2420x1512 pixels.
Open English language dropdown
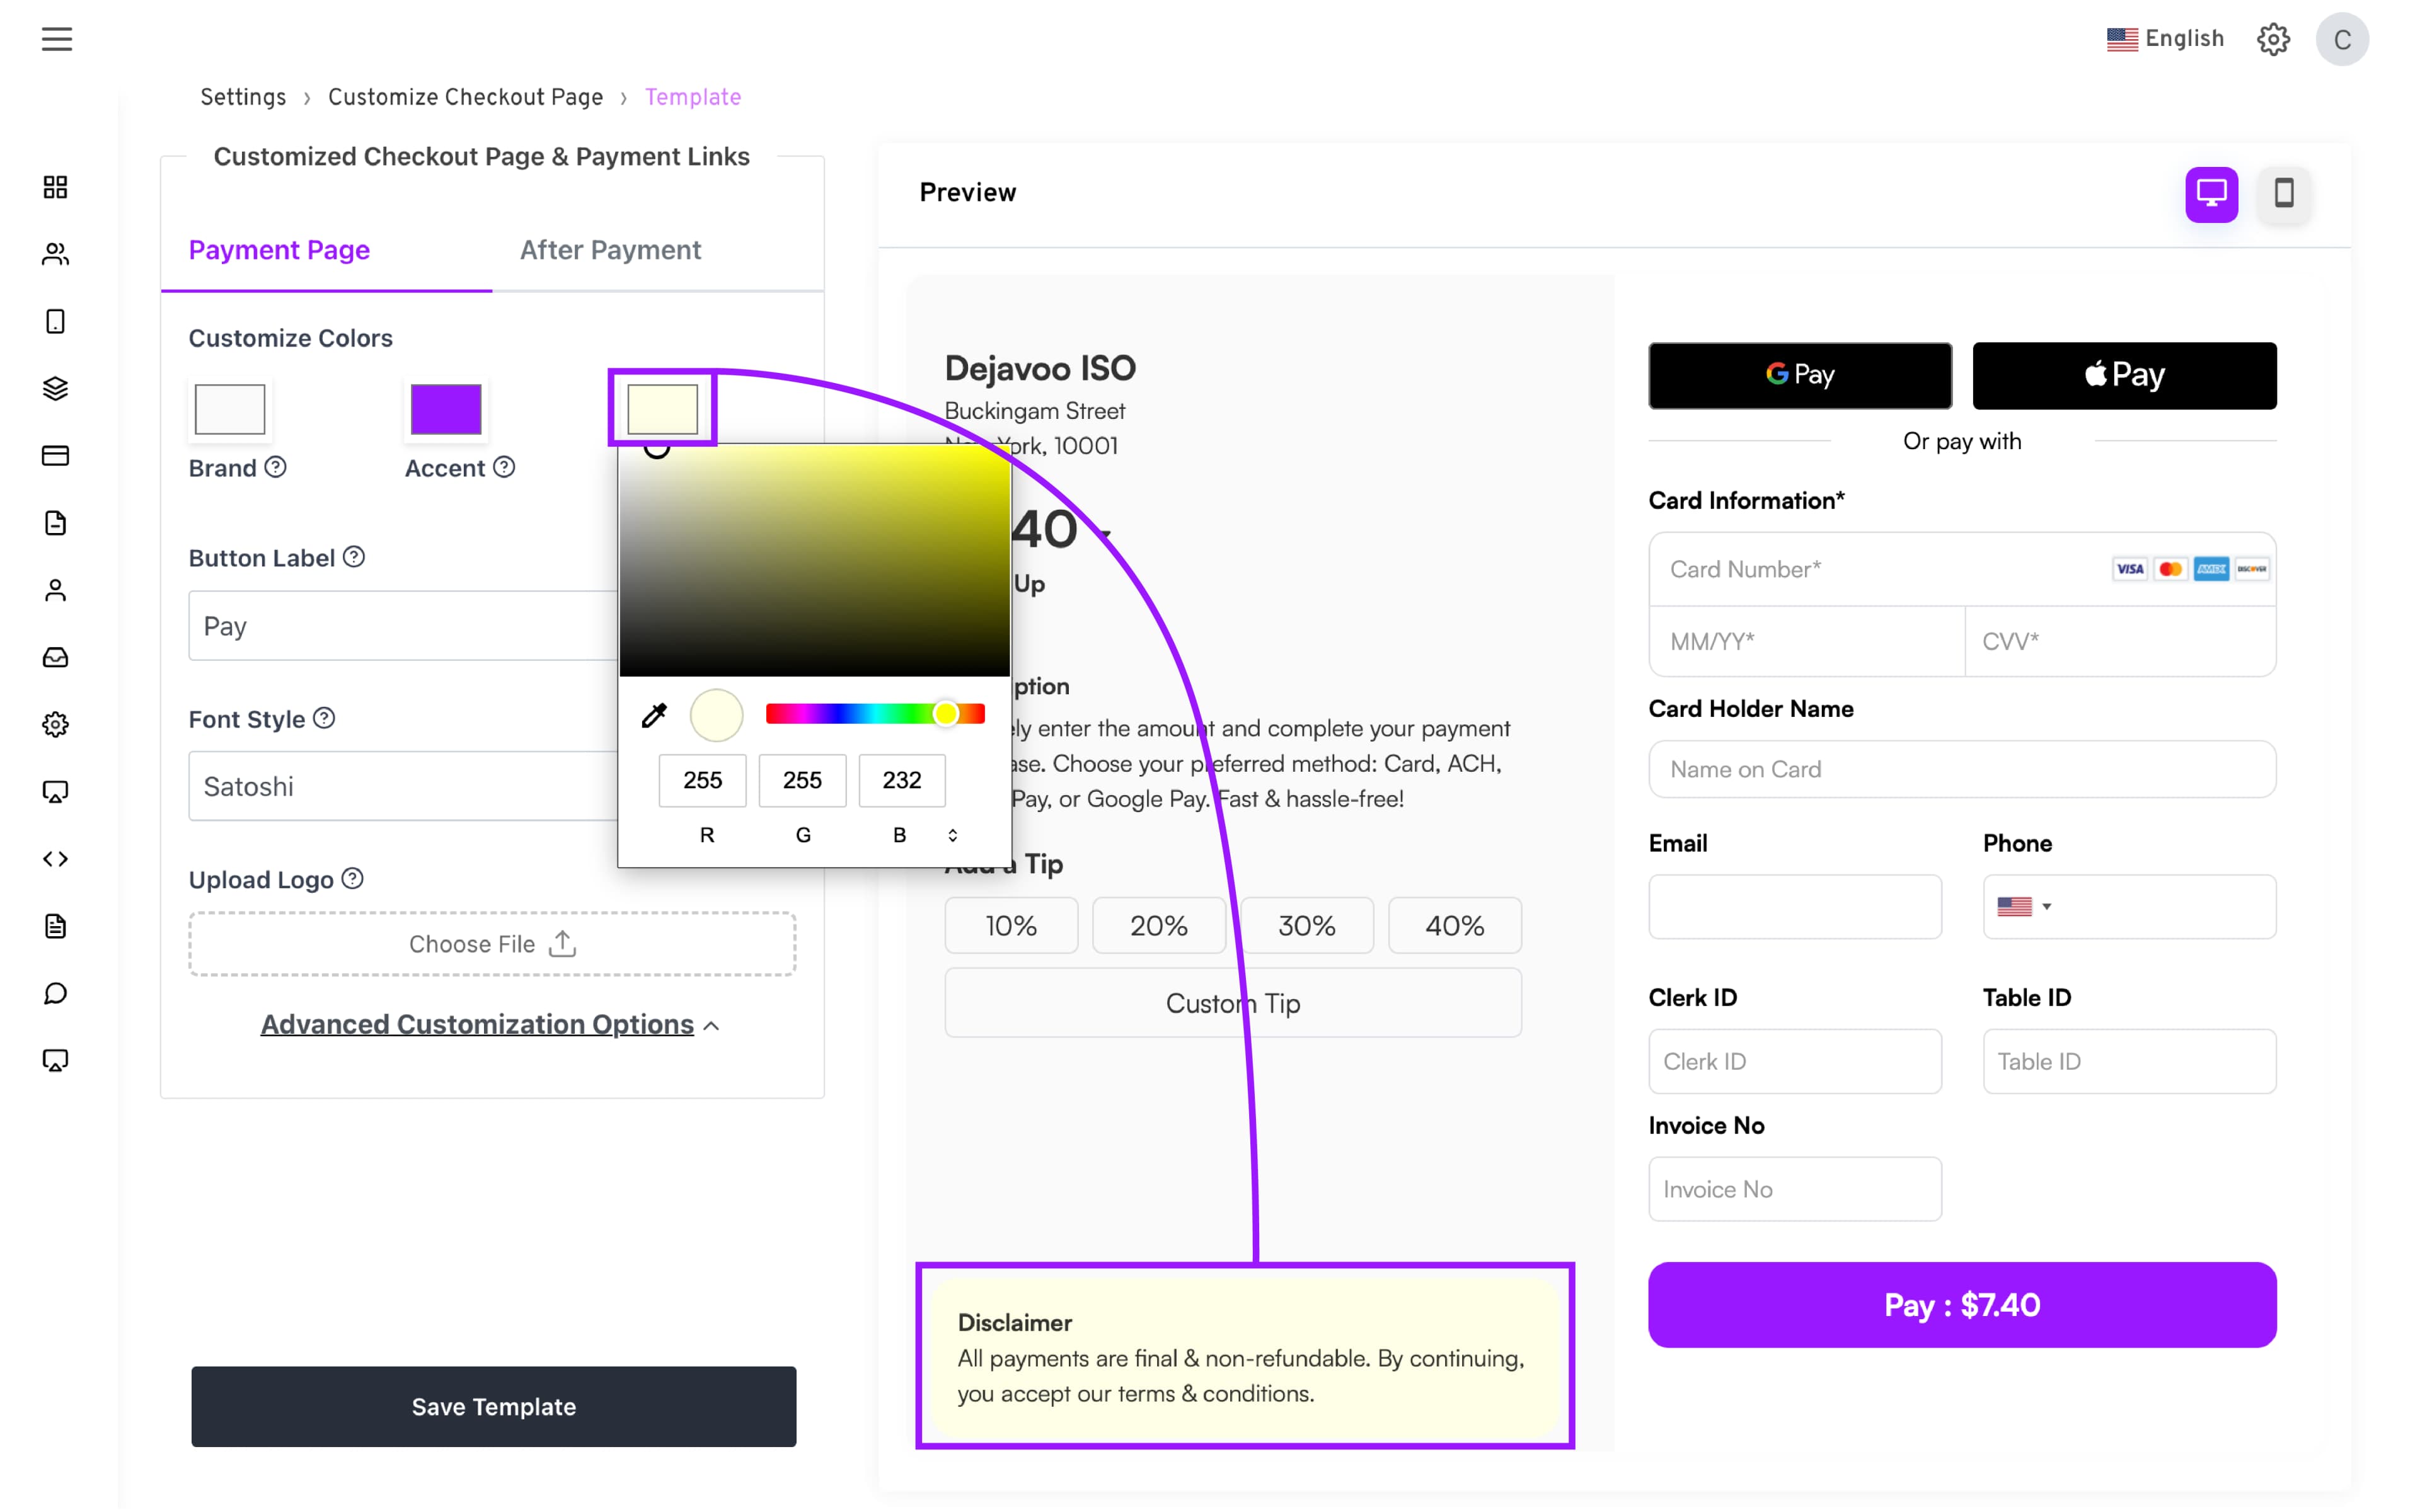click(x=2165, y=39)
